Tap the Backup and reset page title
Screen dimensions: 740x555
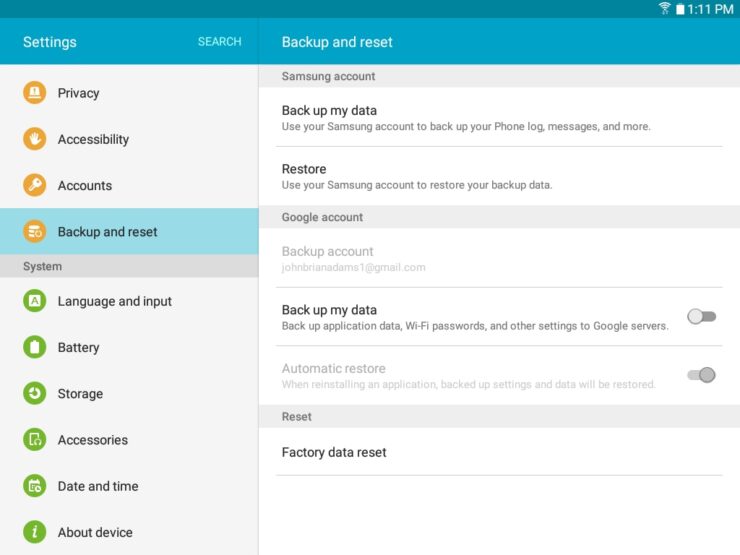click(x=337, y=42)
